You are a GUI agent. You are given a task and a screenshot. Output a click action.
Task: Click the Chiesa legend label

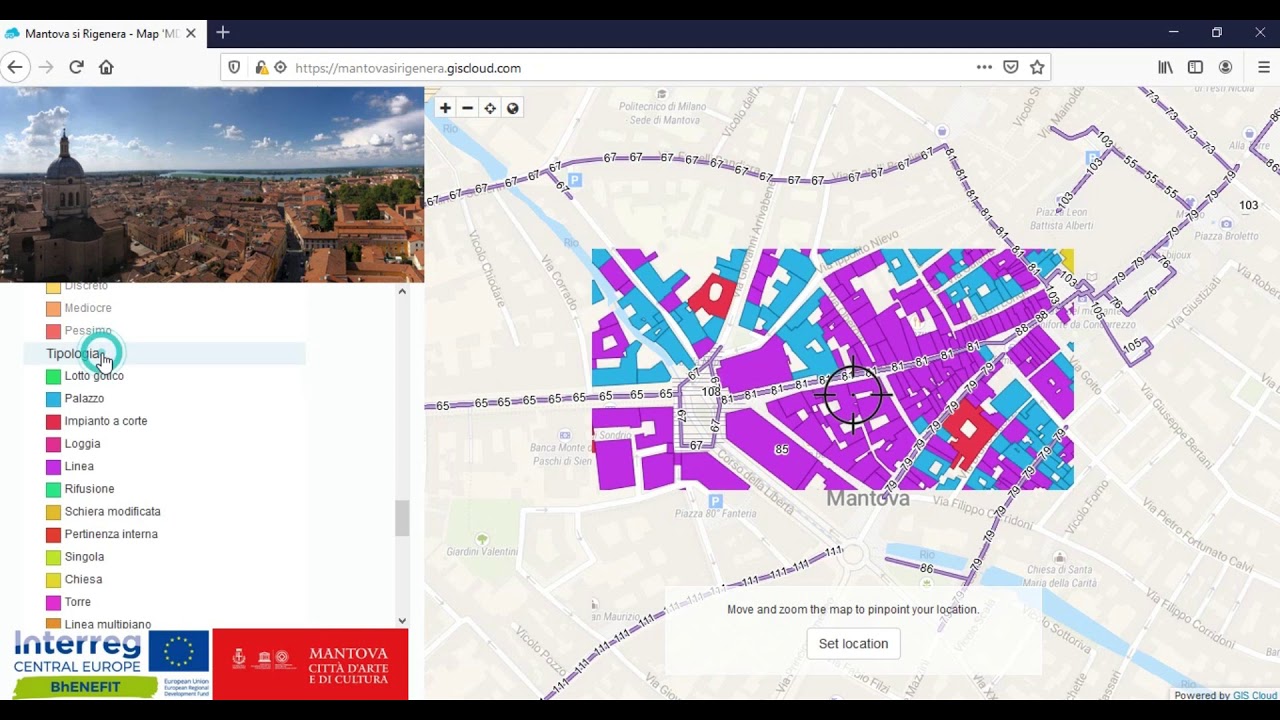tap(83, 579)
